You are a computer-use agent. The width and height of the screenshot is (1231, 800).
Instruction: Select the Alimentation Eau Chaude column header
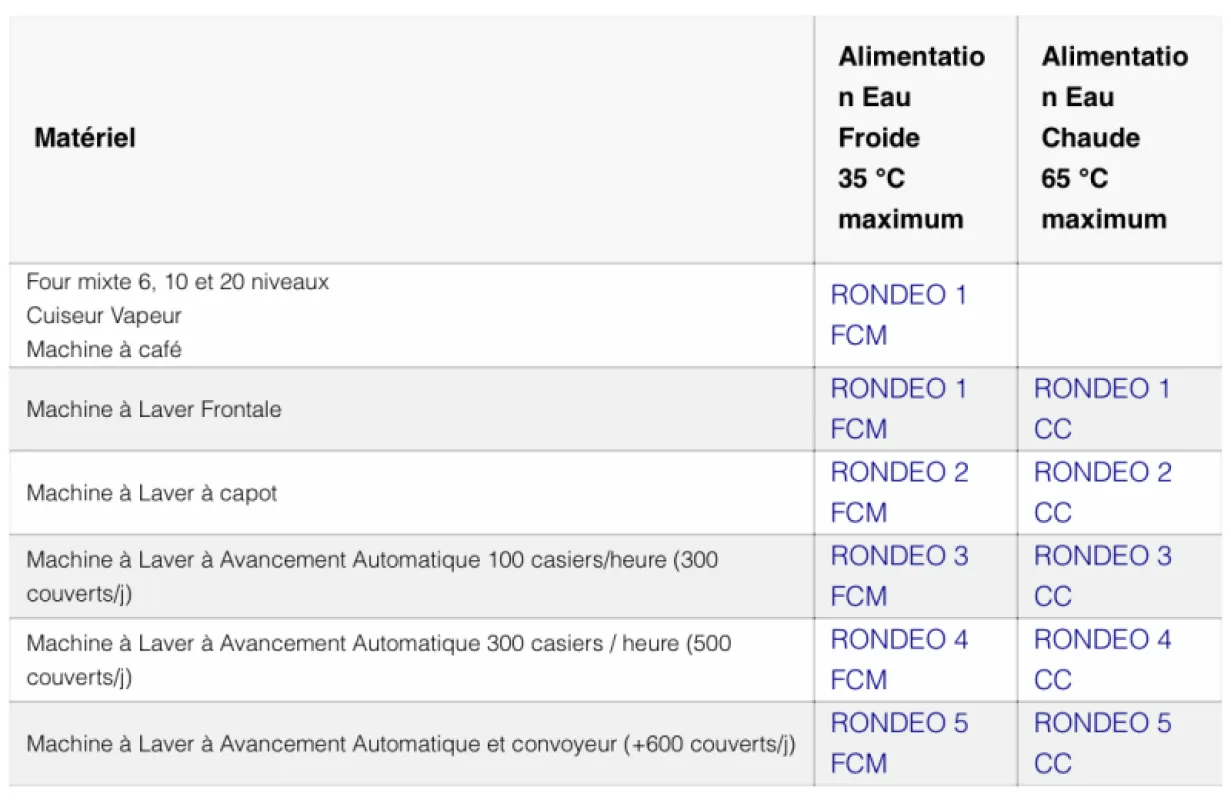(x=1114, y=138)
